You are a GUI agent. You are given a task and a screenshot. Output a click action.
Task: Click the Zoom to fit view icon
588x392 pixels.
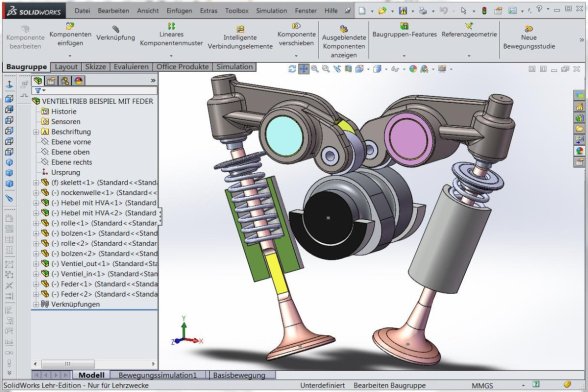click(x=314, y=69)
